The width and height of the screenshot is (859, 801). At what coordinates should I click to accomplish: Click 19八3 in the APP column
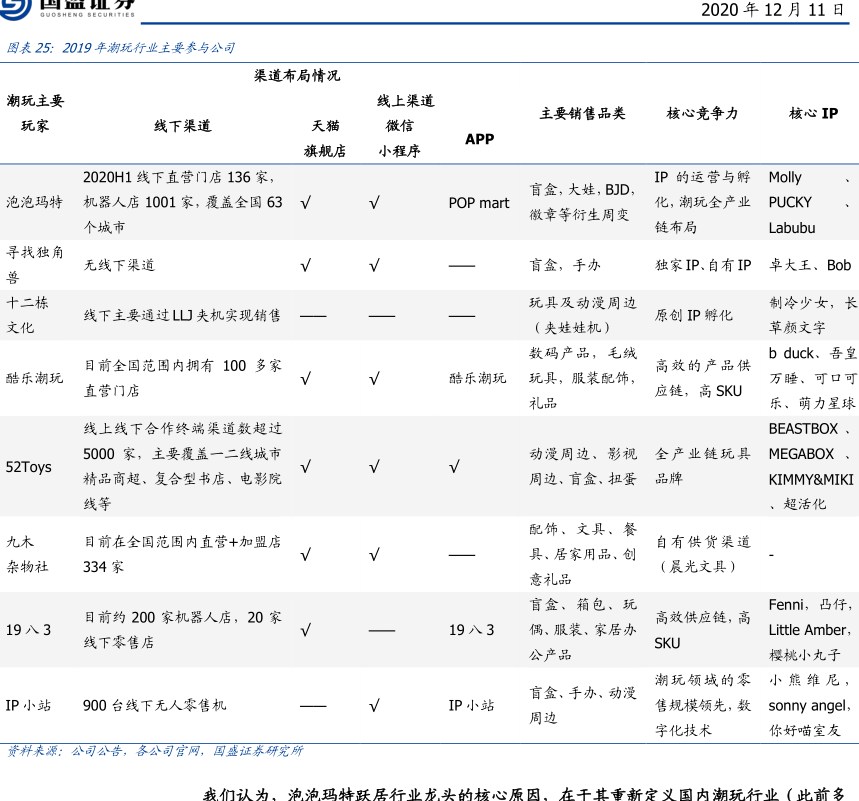click(x=471, y=630)
